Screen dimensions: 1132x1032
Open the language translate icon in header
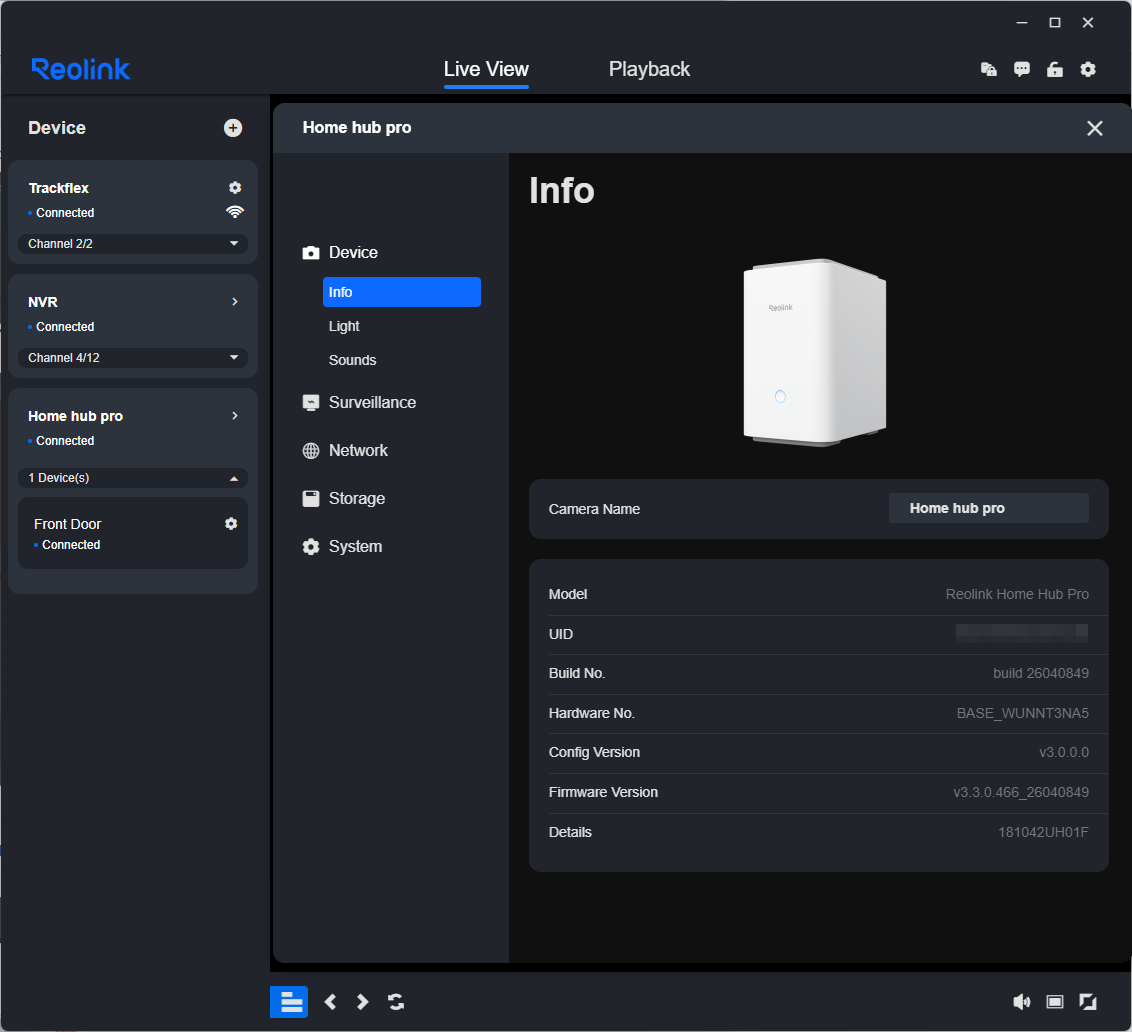coord(988,69)
